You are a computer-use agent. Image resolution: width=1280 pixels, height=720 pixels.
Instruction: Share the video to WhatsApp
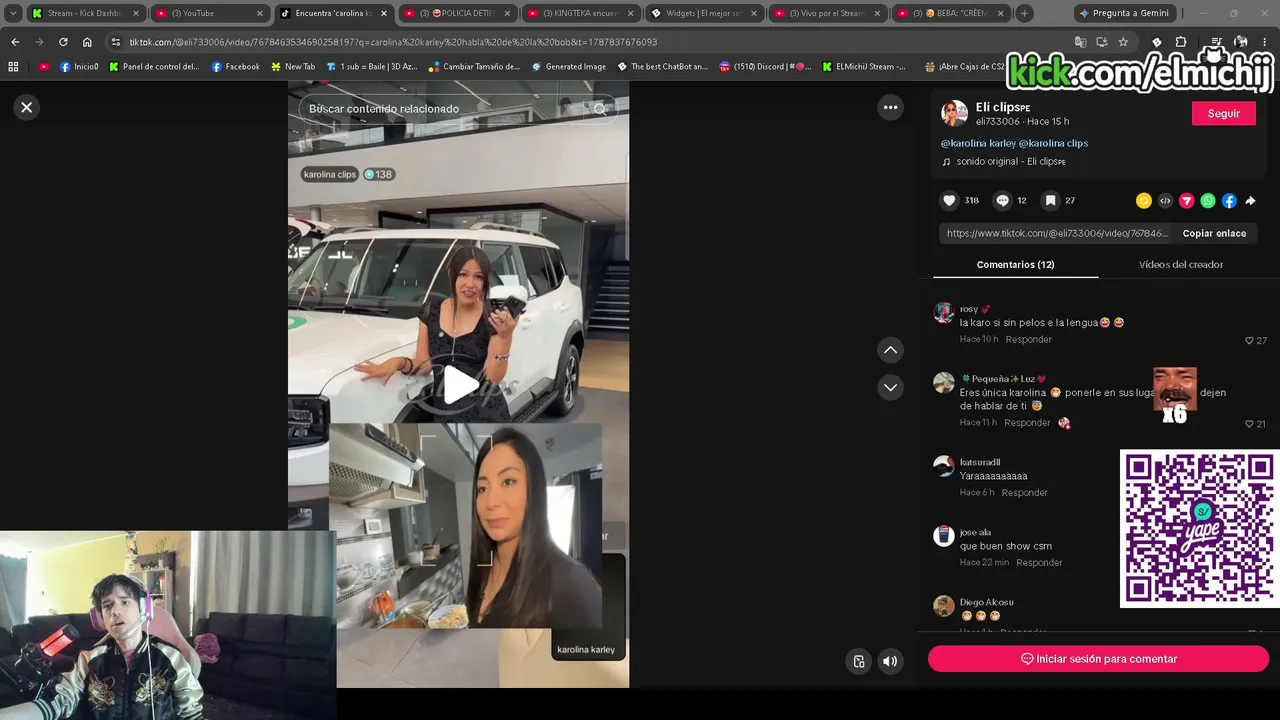1208,201
